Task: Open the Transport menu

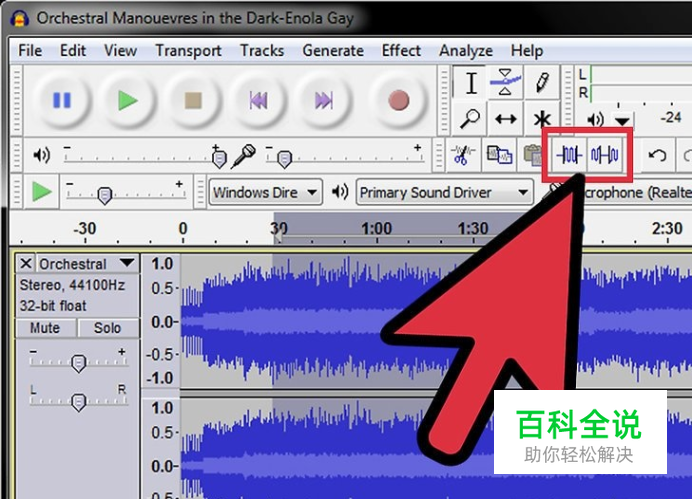Action: 188,51
